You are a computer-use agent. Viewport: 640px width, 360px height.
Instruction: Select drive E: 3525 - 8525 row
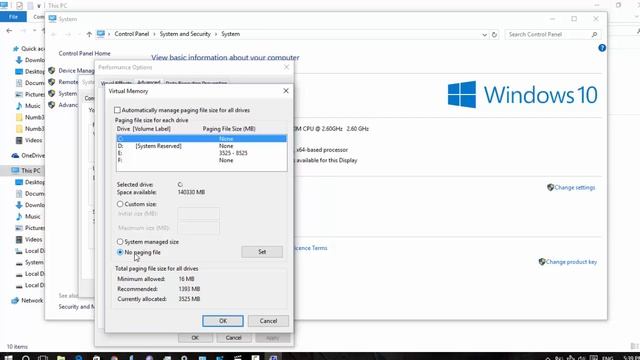tap(202, 153)
